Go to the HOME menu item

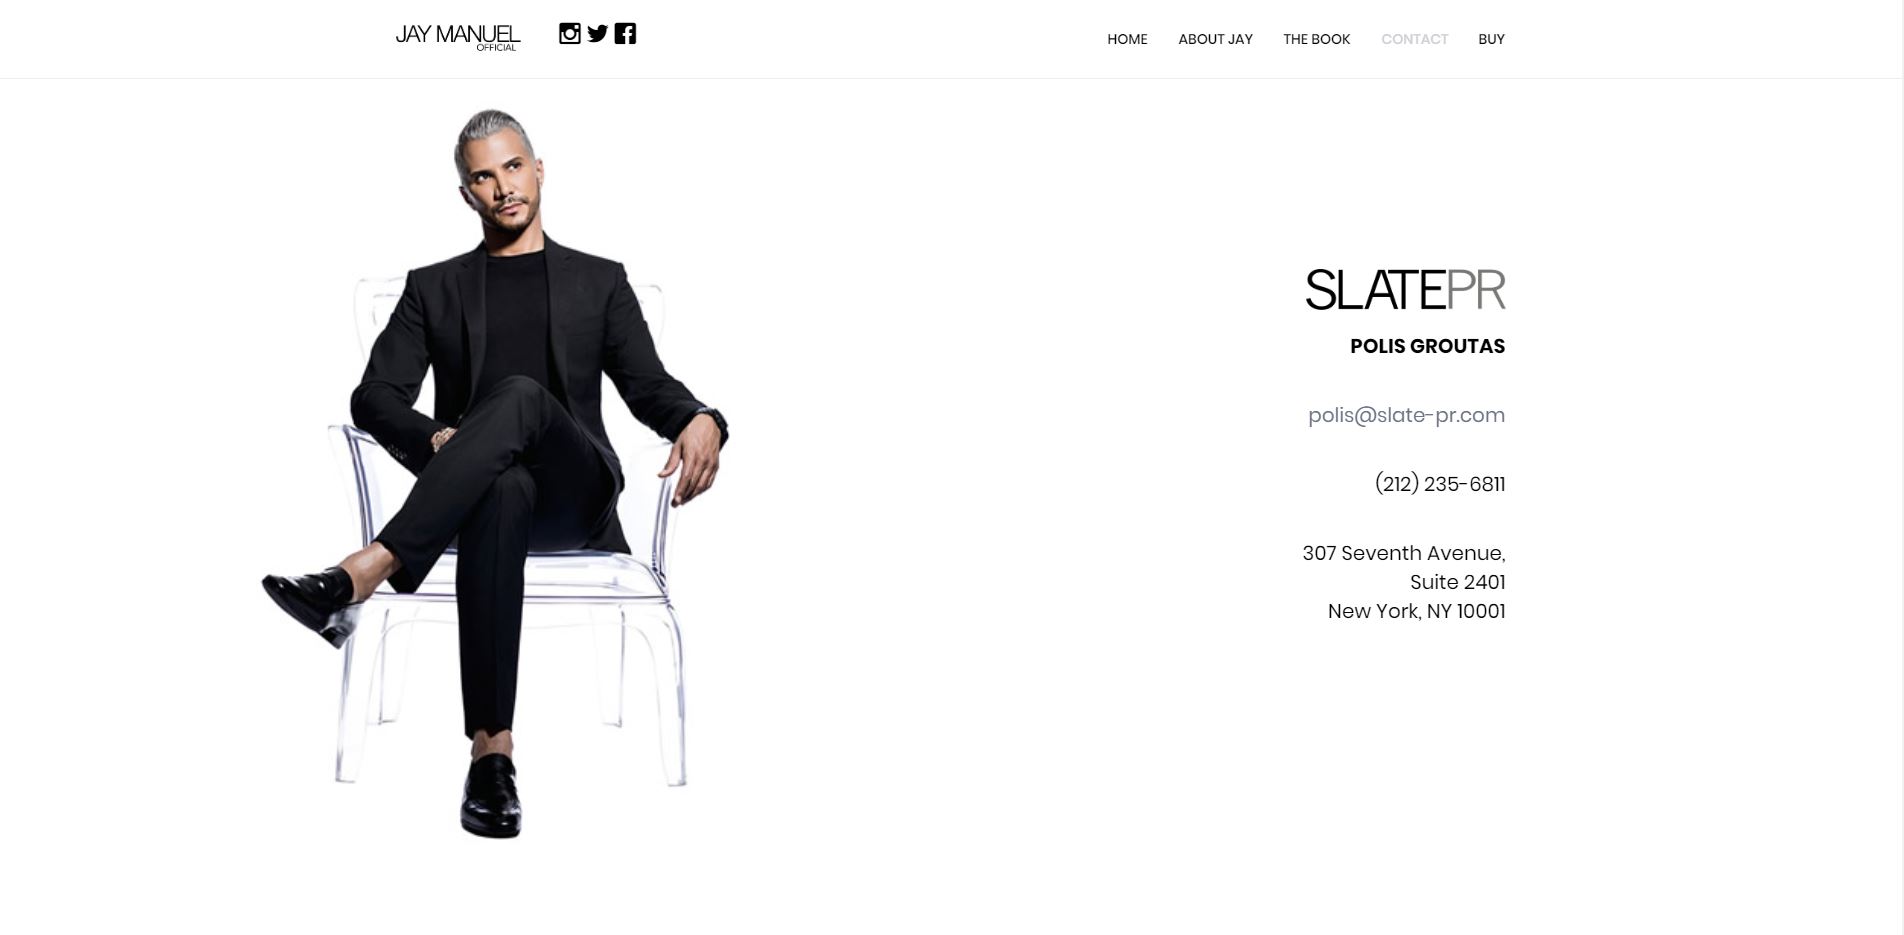pos(1127,39)
